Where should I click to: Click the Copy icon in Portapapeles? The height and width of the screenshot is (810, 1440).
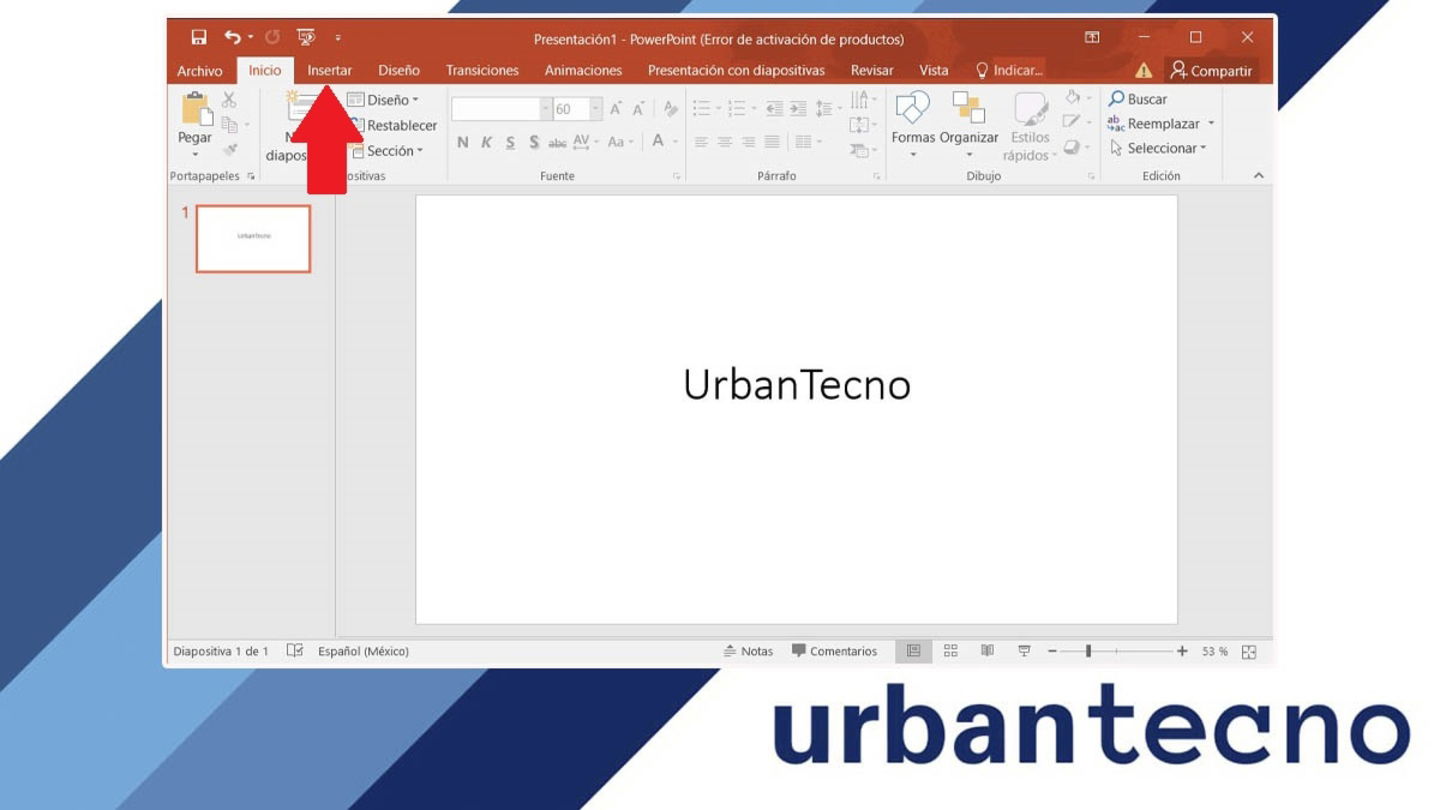pos(229,125)
